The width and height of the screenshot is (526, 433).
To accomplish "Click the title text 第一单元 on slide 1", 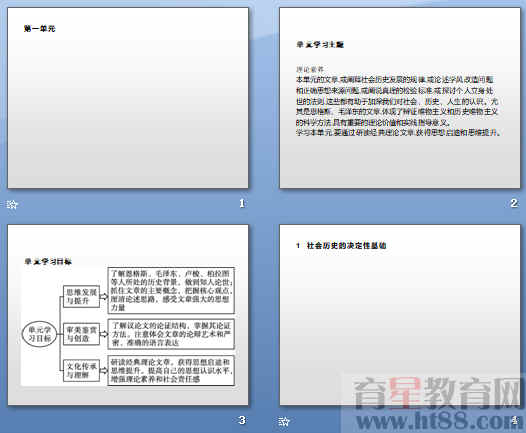I will (40, 29).
